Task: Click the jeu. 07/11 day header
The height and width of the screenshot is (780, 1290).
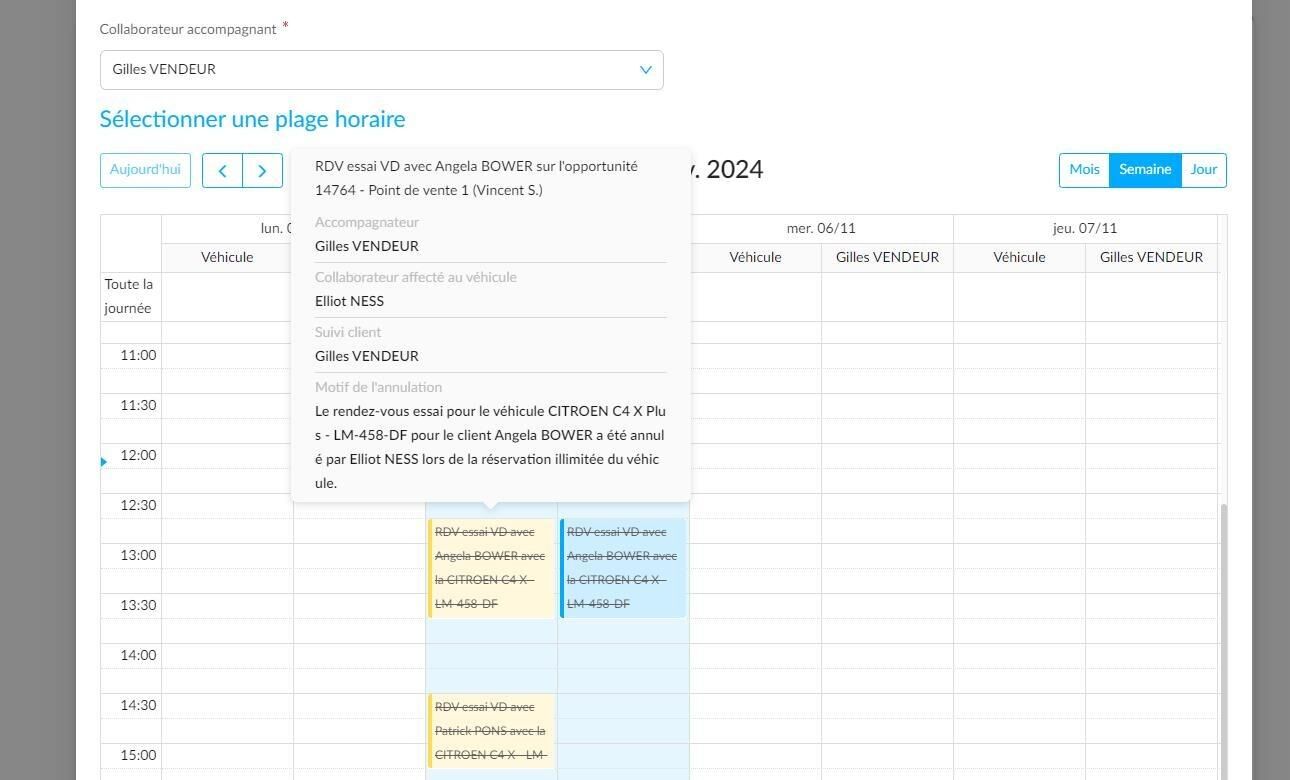Action: [x=1085, y=228]
